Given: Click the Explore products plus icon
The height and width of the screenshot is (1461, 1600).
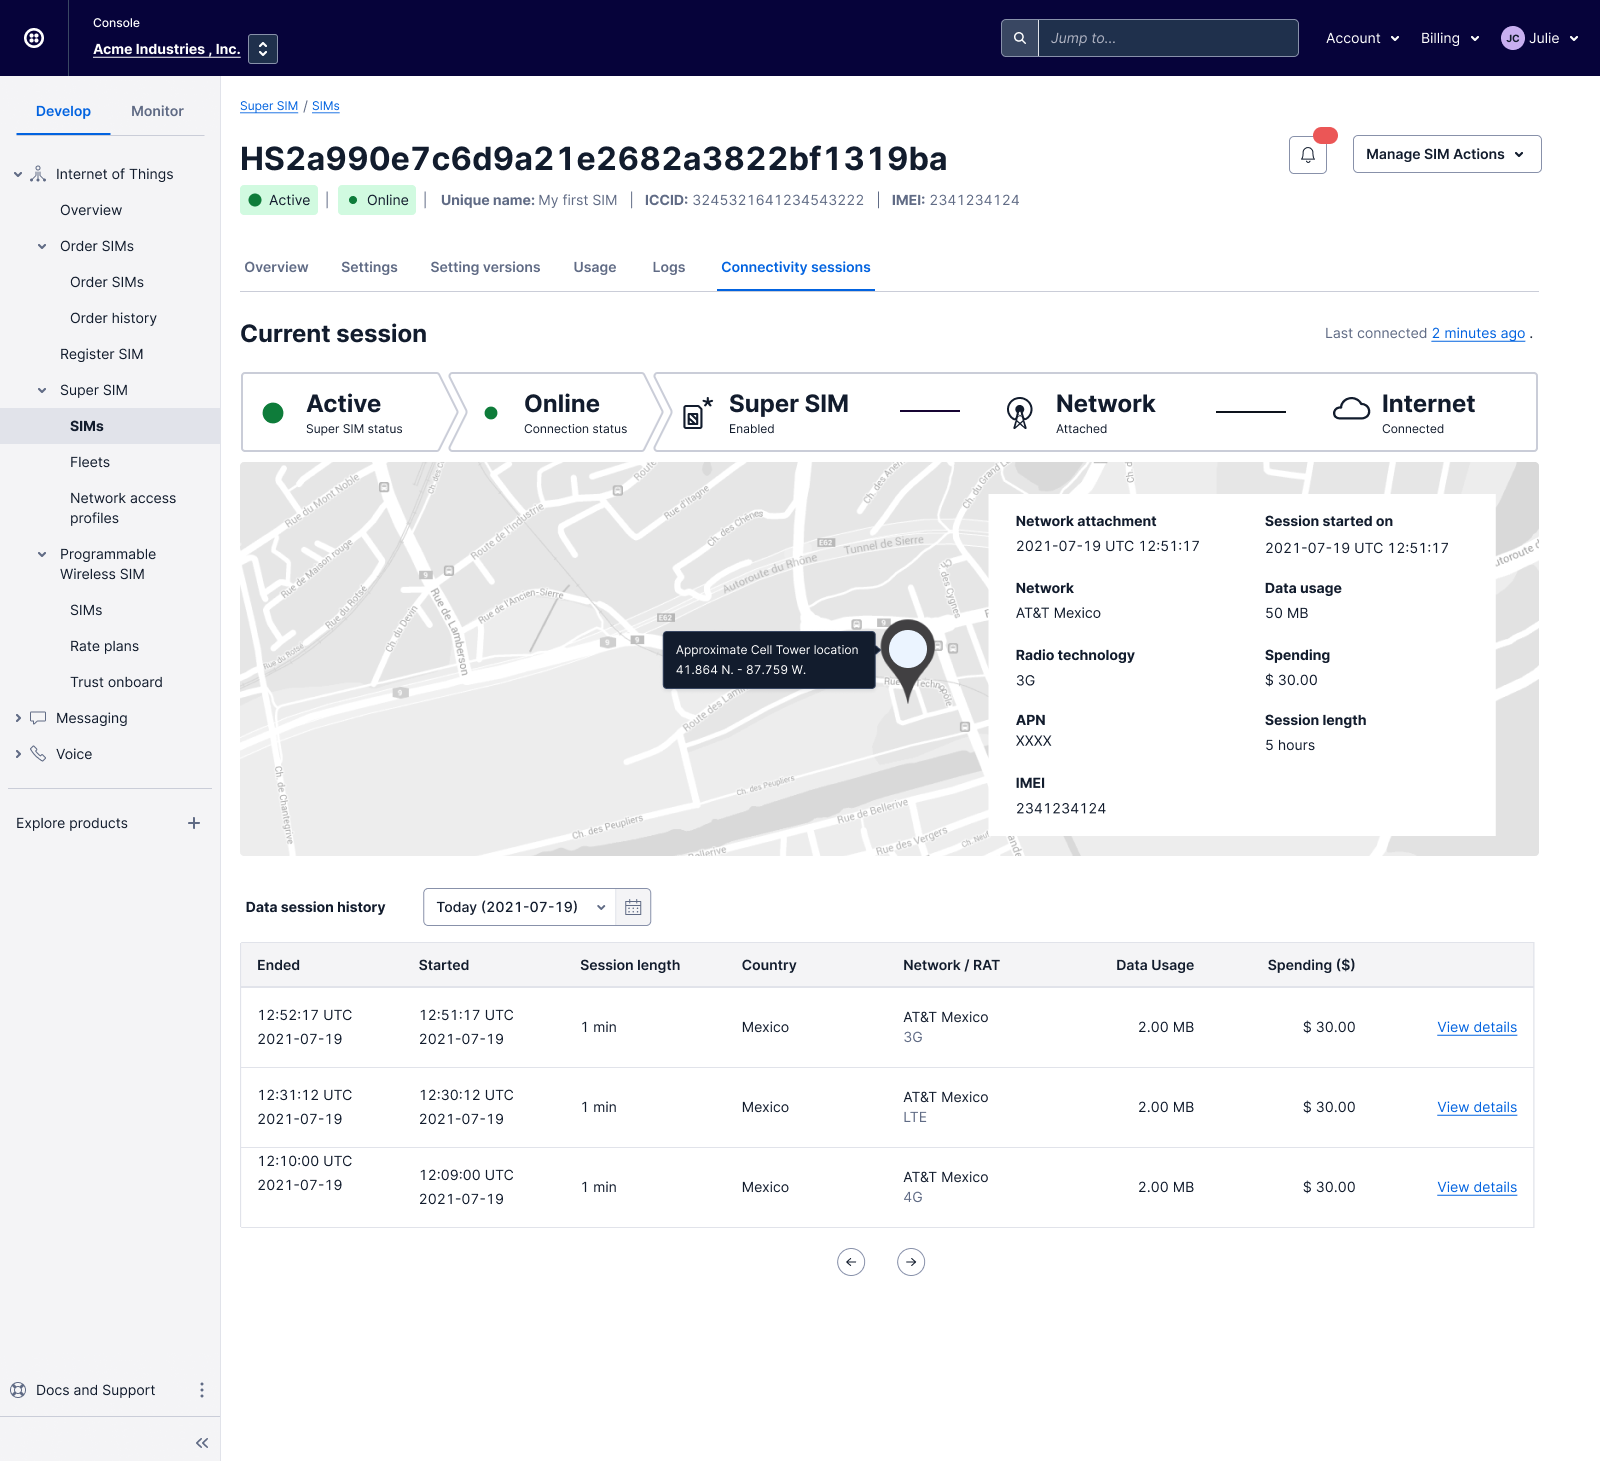Looking at the screenshot, I should (x=194, y=823).
